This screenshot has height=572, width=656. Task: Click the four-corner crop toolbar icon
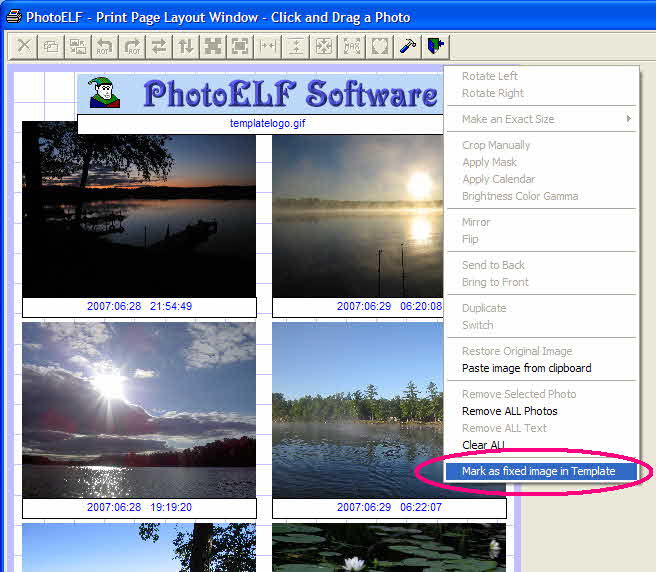pos(213,46)
